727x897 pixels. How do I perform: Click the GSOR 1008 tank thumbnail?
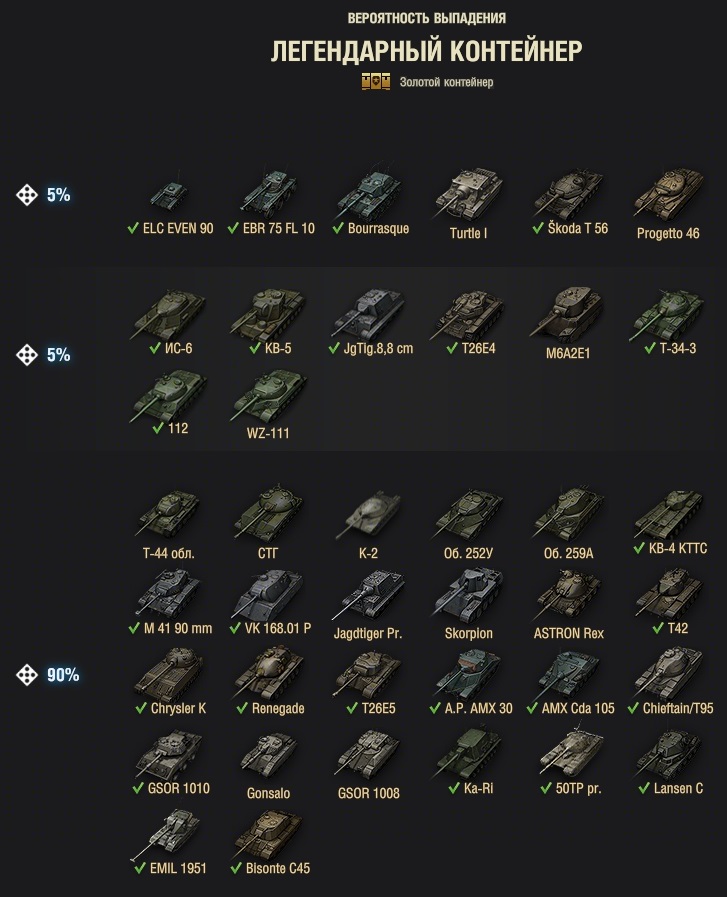click(368, 755)
